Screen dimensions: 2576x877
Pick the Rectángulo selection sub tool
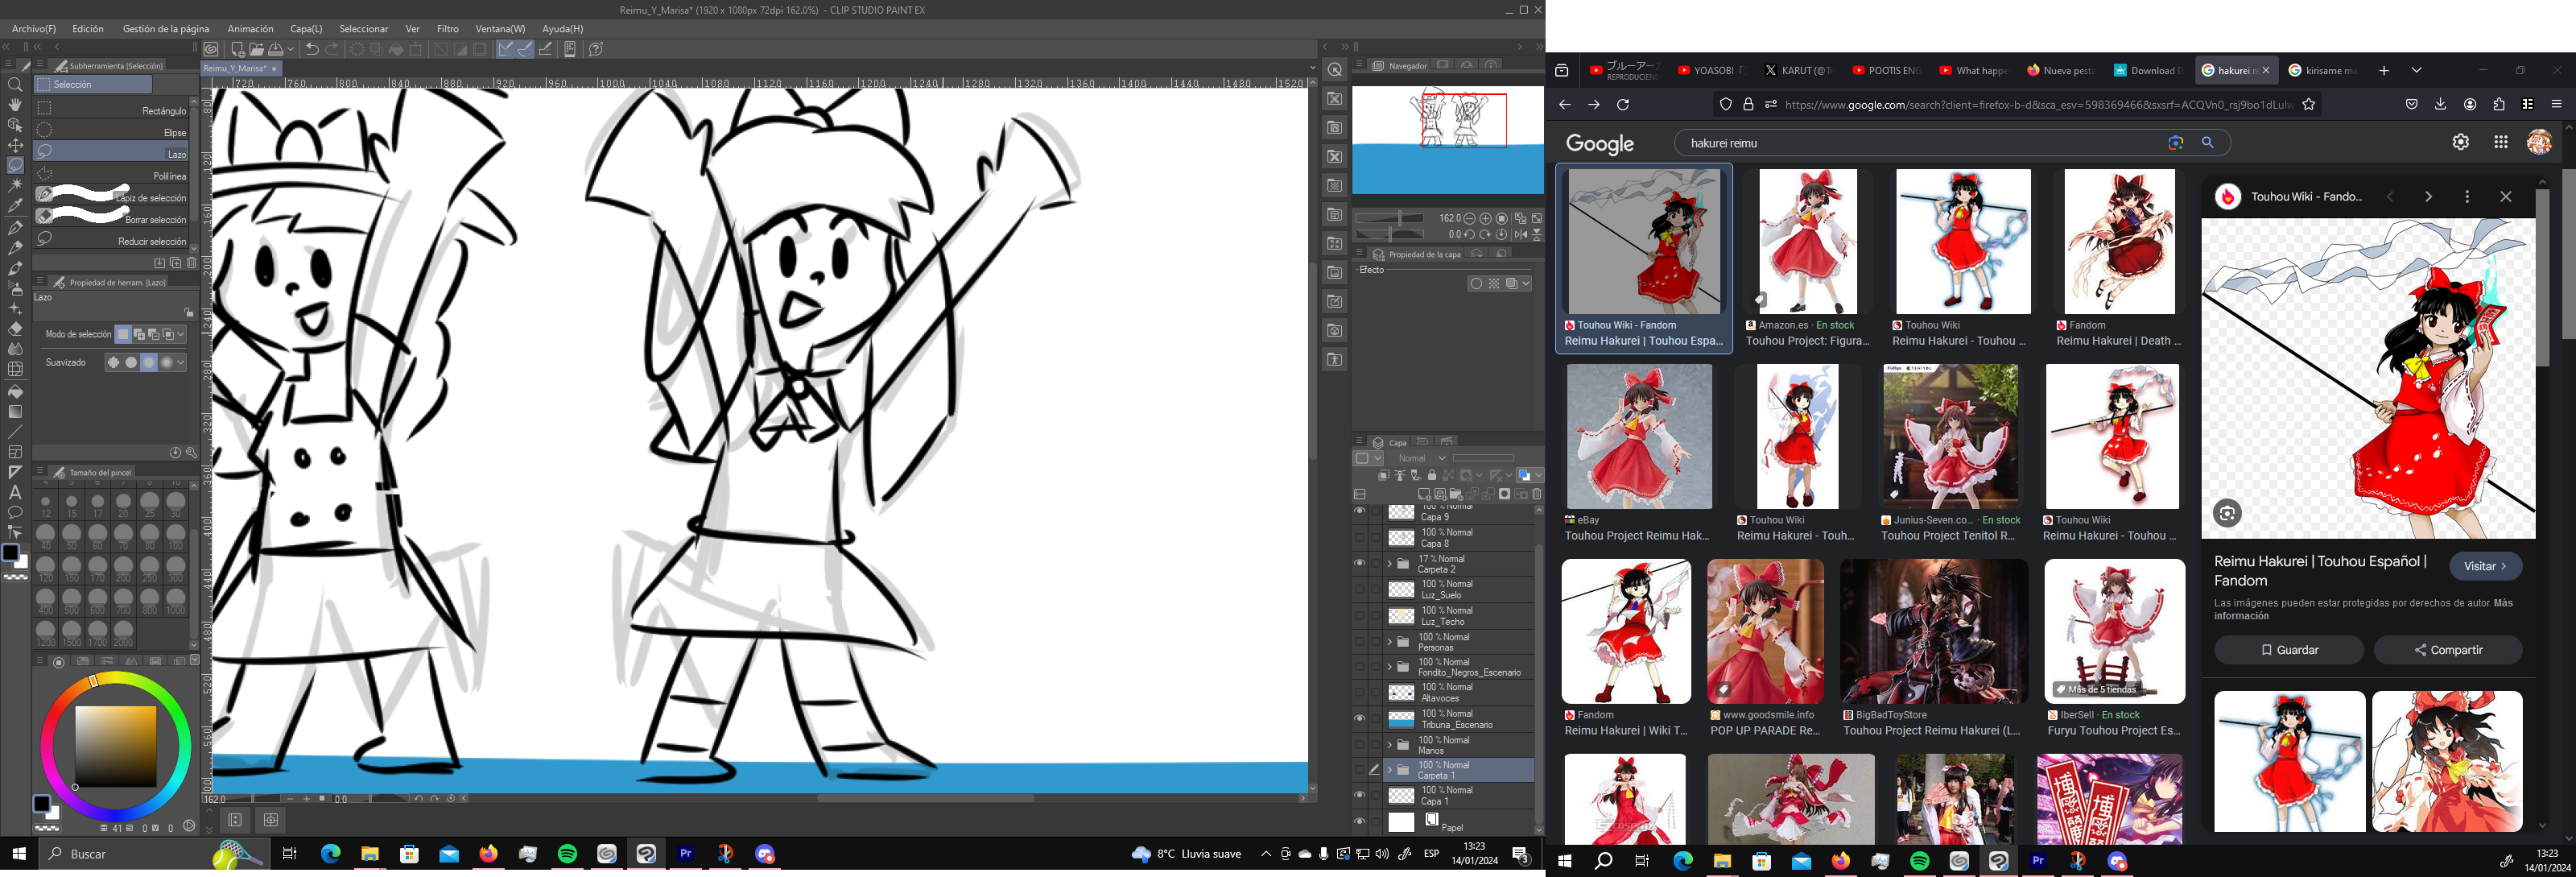click(112, 109)
